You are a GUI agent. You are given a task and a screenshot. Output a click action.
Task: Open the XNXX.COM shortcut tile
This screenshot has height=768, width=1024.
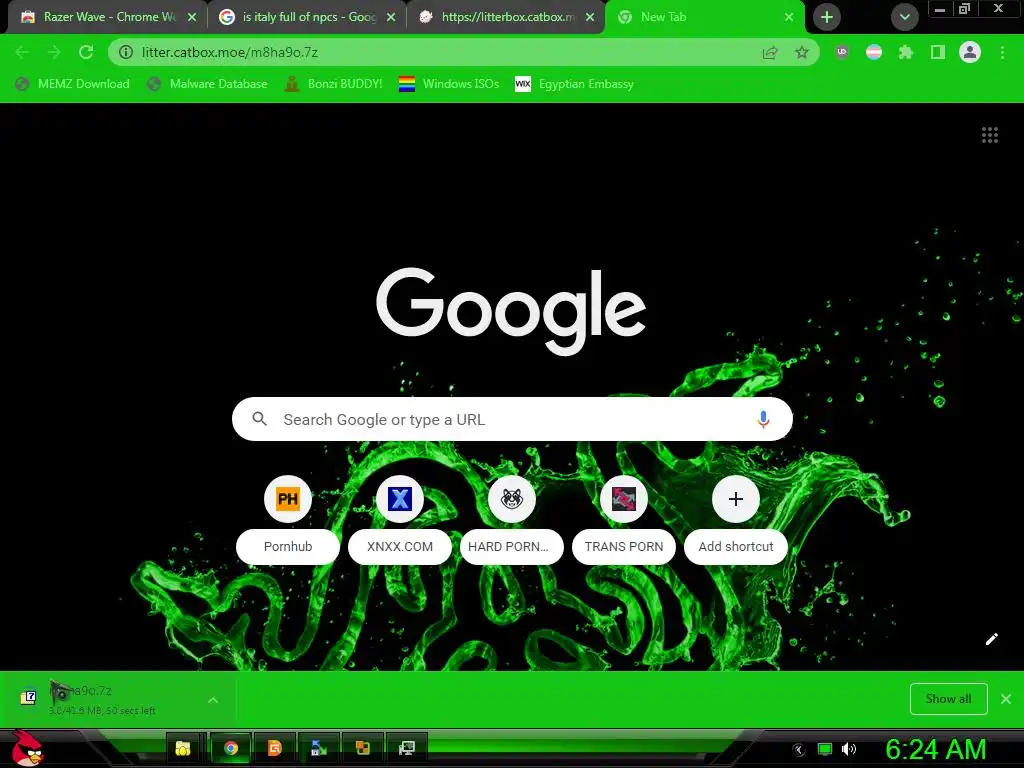pos(400,519)
